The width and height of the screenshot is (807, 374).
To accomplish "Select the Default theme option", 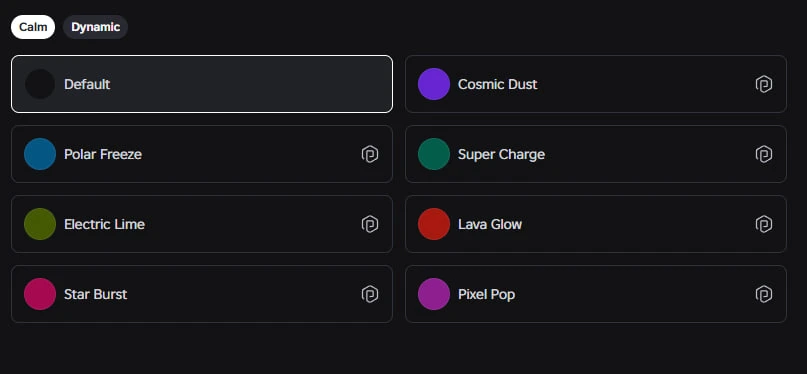I will [x=202, y=84].
